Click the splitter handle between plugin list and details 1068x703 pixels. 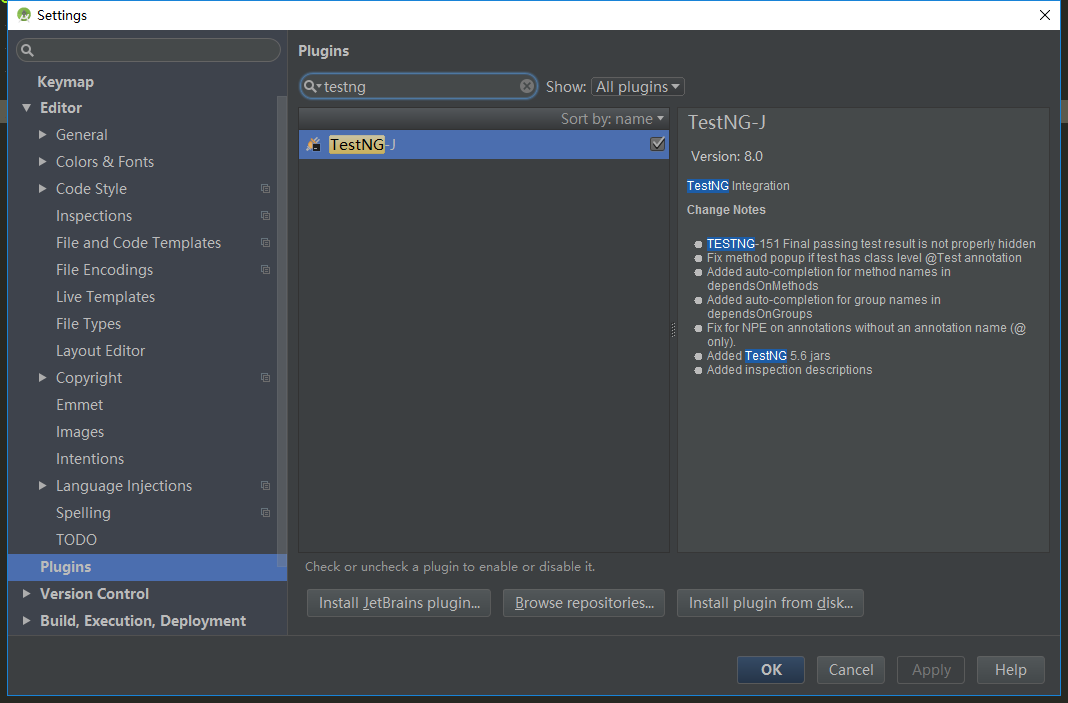(673, 330)
